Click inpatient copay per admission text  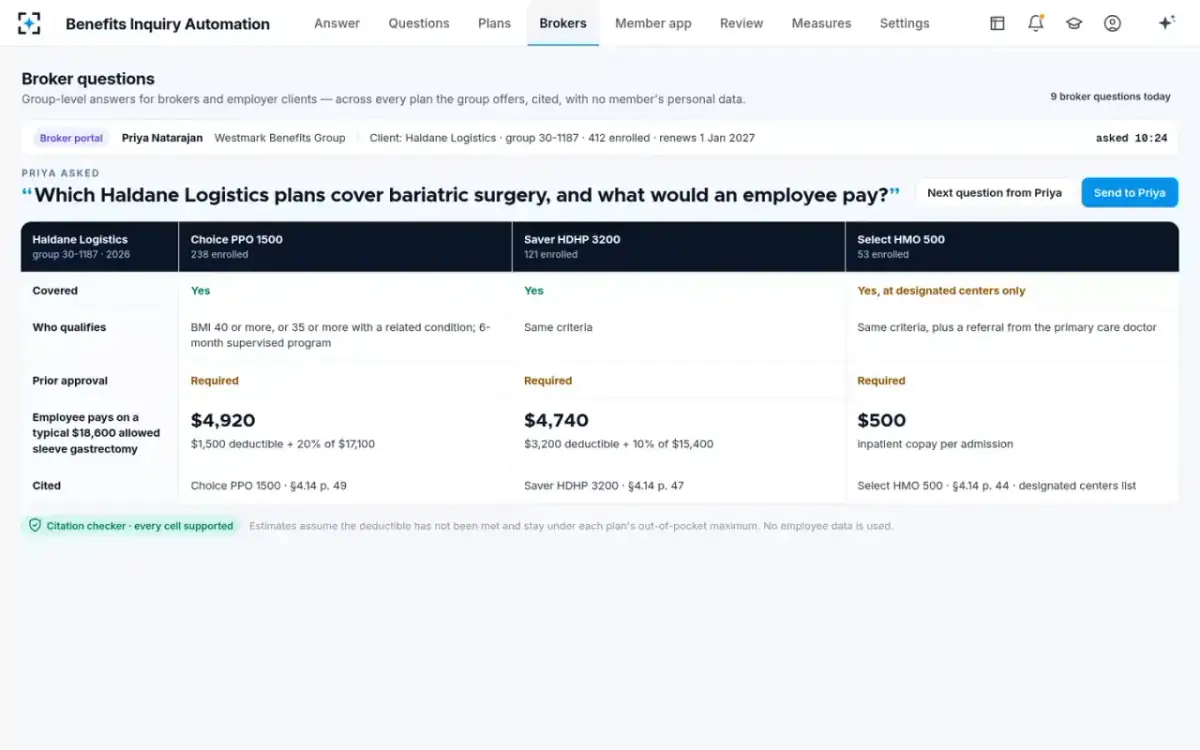[935, 444]
